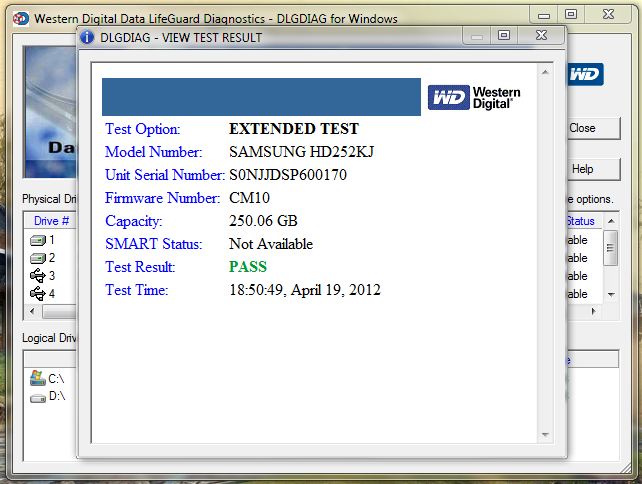The image size is (642, 484).
Task: Click the physical drive list scroll right arrow
Action: (593, 311)
